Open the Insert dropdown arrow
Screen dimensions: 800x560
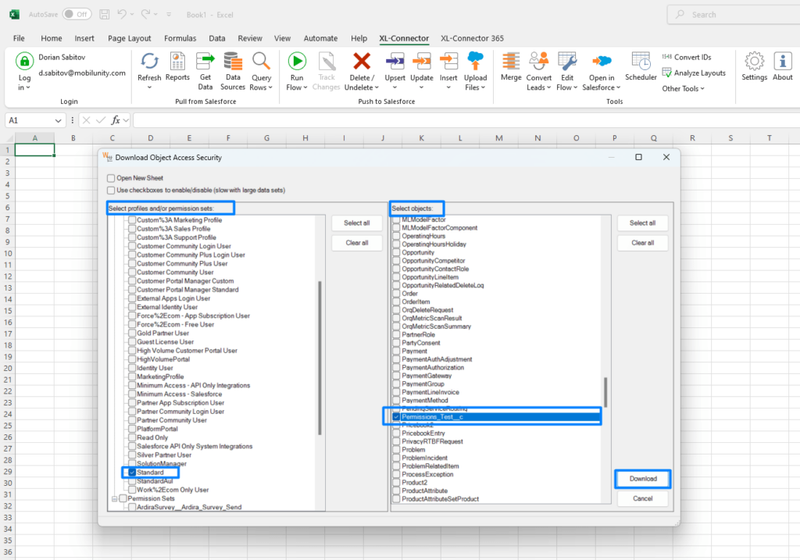[448, 87]
